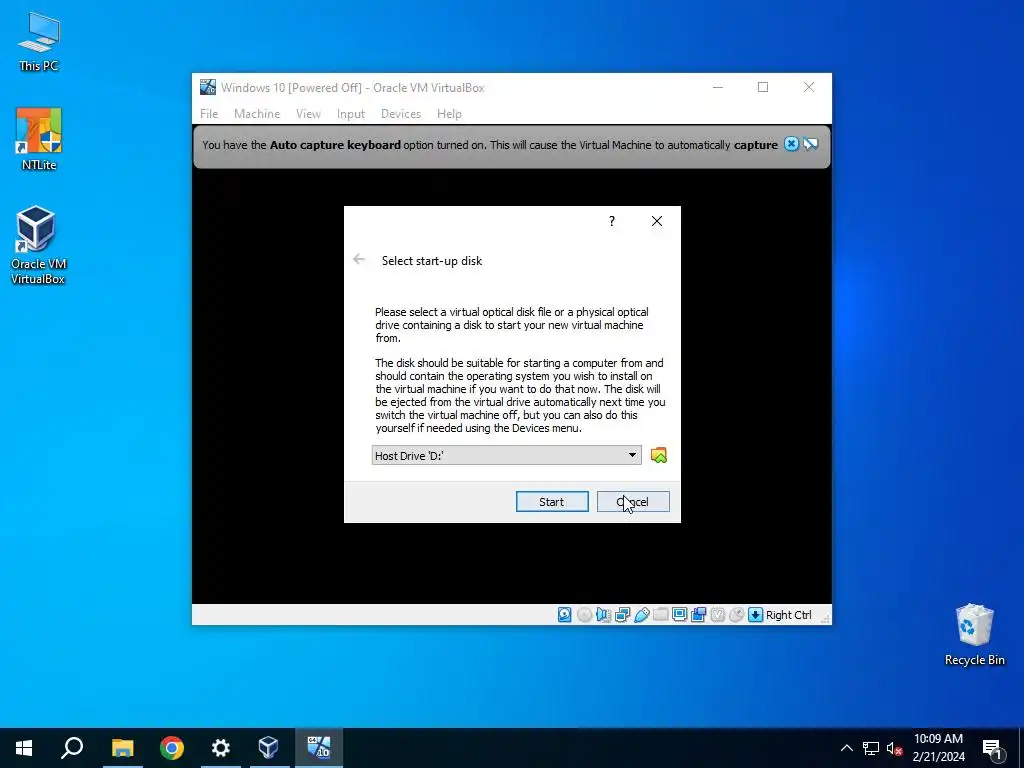The height and width of the screenshot is (768, 1024).
Task: Maximize the VirtualBox VM window
Action: (763, 87)
